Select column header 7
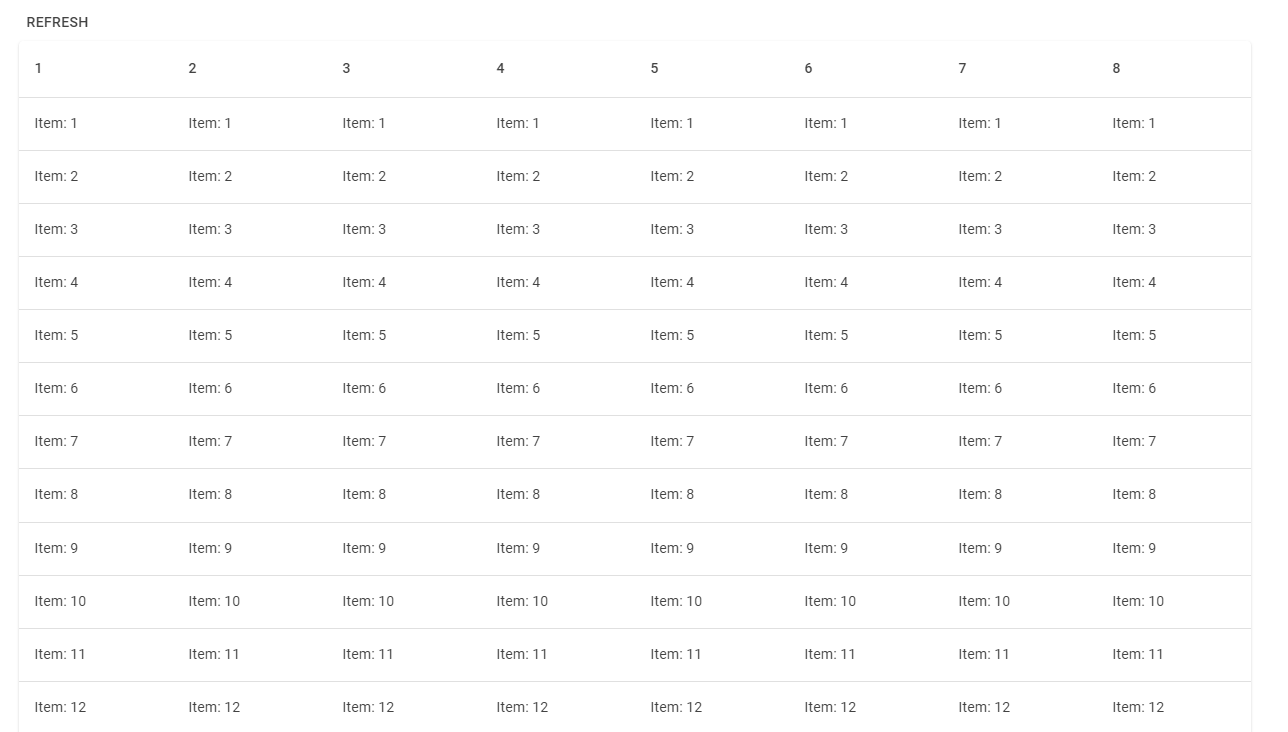1288x732 pixels. (x=962, y=68)
